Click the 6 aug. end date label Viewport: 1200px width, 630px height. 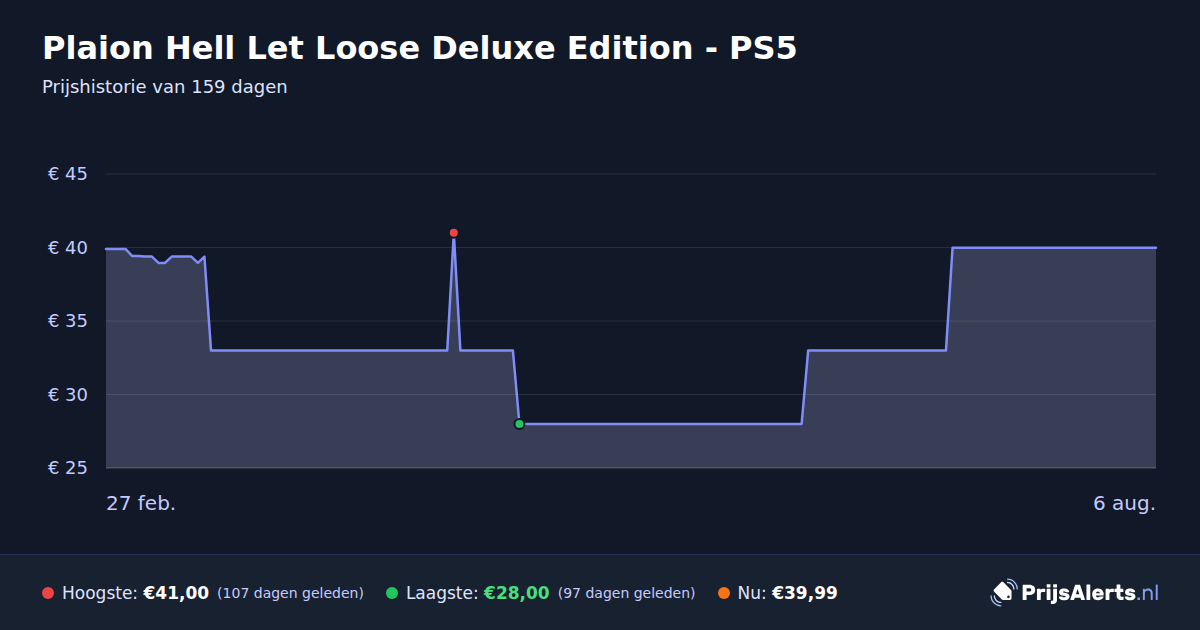coord(1124,503)
